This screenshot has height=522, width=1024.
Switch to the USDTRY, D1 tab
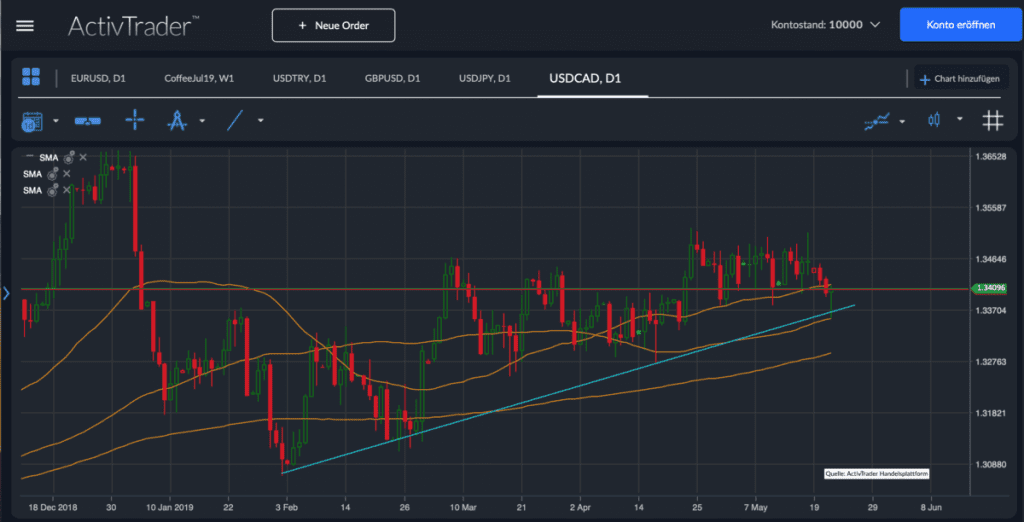pos(300,78)
